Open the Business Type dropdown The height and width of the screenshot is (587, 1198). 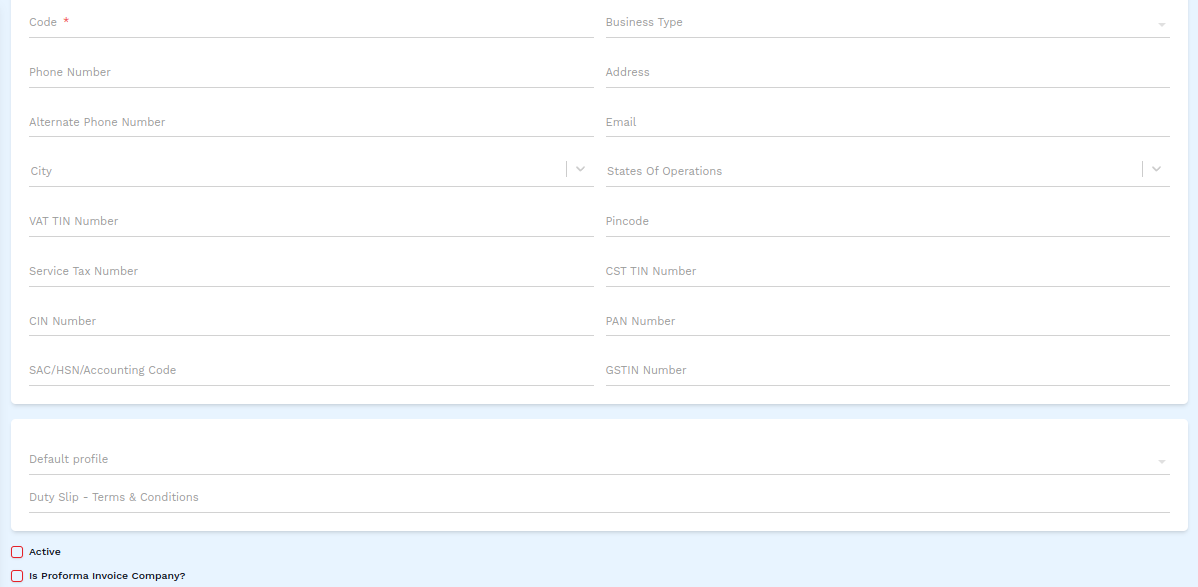886,23
